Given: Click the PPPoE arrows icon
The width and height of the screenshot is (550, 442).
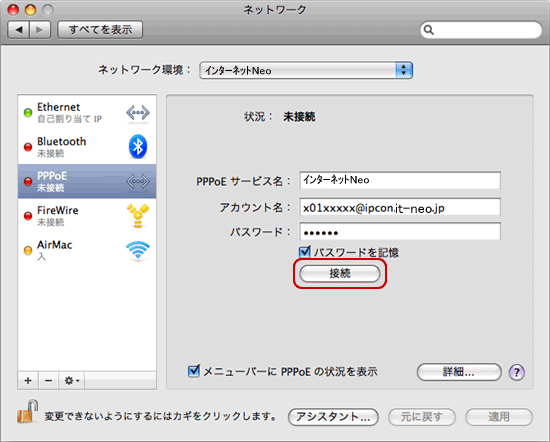Looking at the screenshot, I should pos(138,181).
